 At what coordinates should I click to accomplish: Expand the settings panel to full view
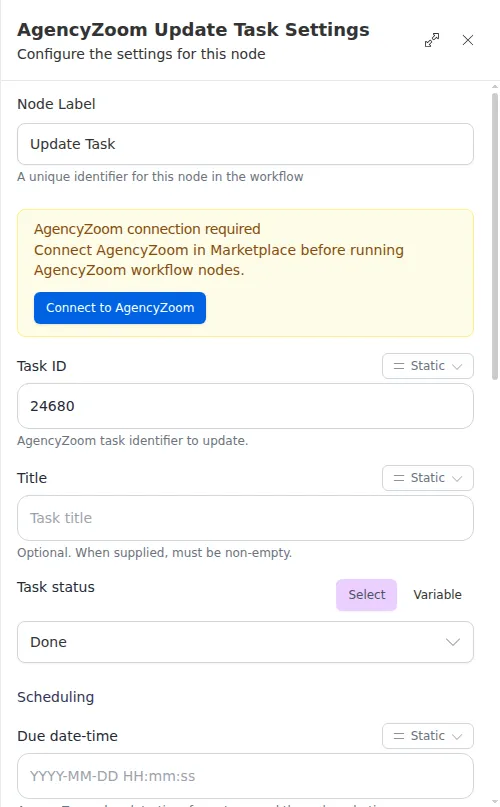[x=432, y=40]
